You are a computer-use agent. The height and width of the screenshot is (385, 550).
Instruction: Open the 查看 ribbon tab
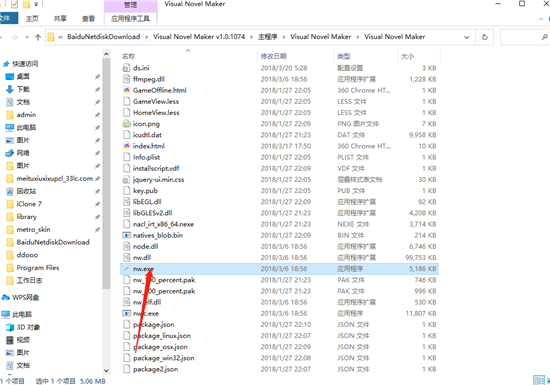pyautogui.click(x=88, y=19)
